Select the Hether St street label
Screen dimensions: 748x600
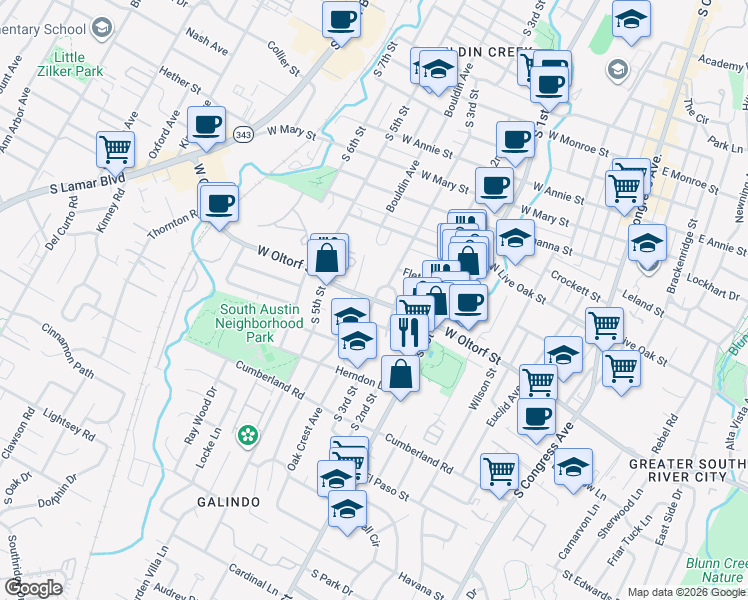point(180,80)
